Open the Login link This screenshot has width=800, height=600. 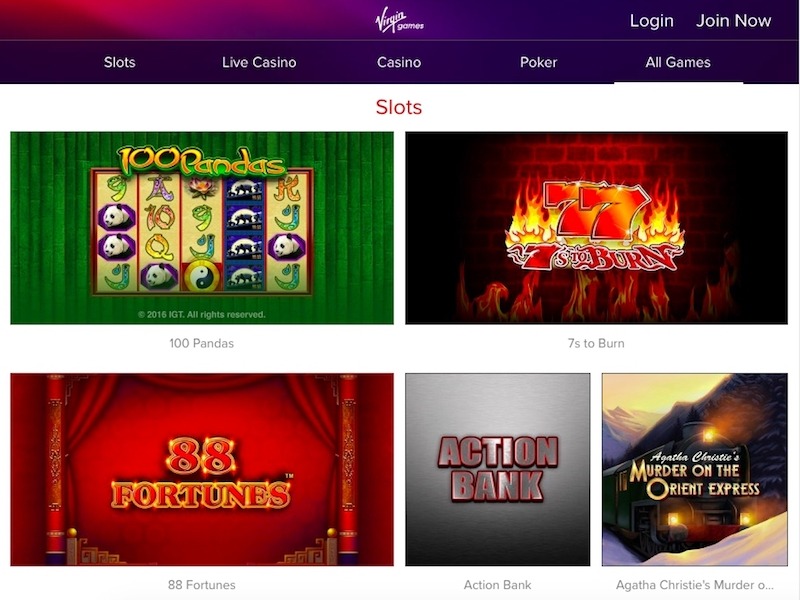[x=652, y=20]
